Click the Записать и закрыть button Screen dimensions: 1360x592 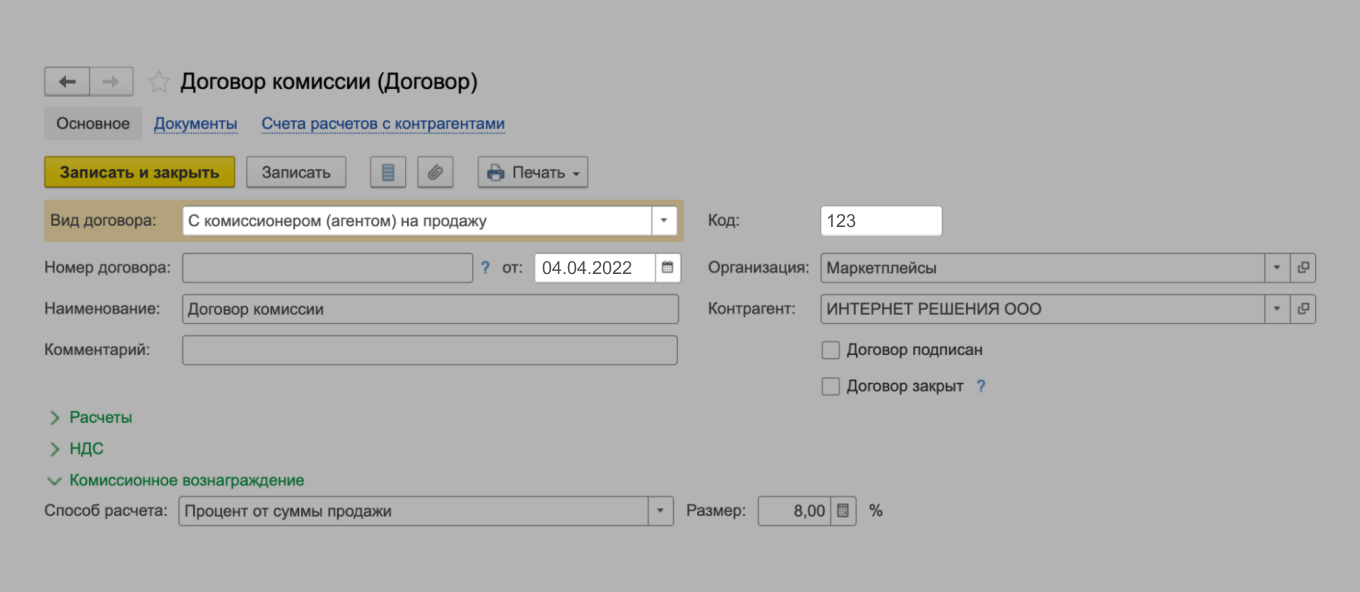139,172
